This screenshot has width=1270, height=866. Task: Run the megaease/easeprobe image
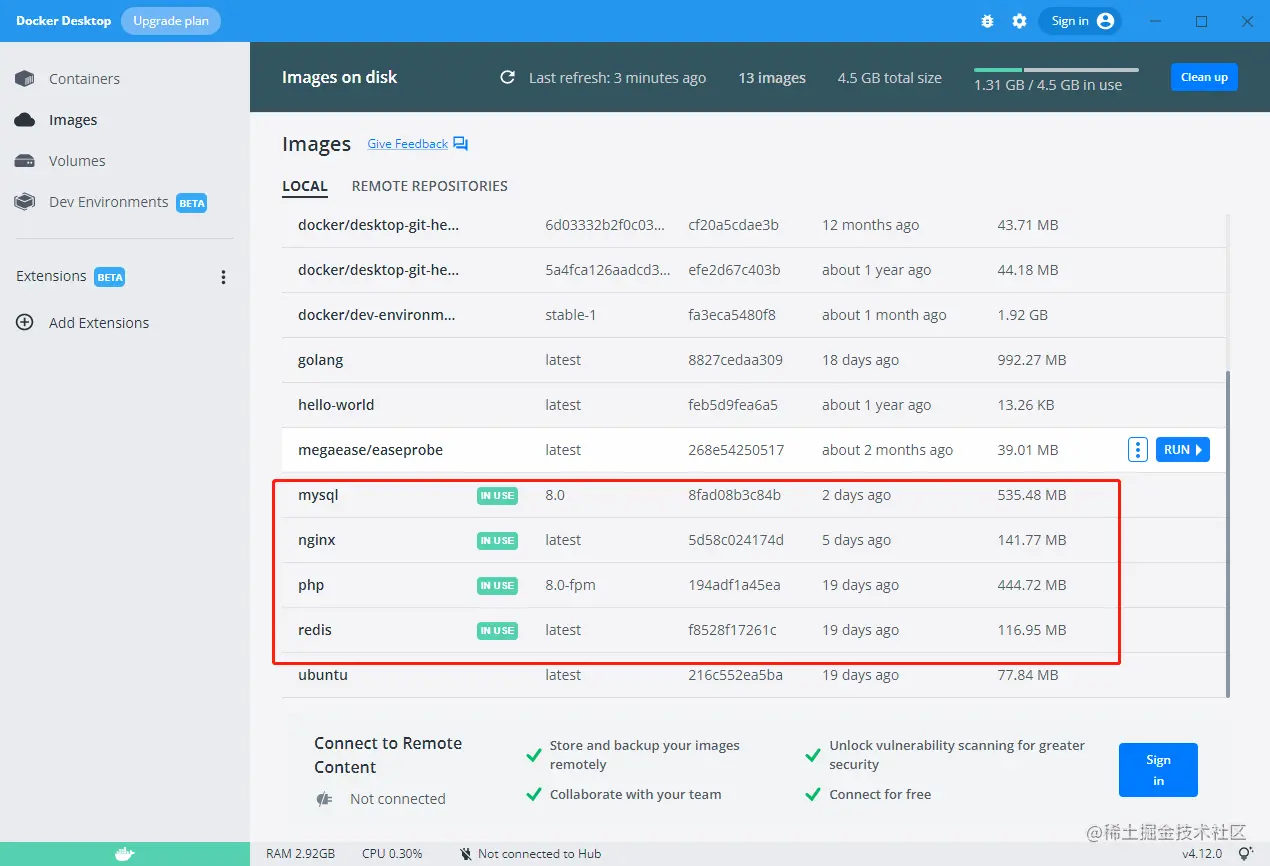pyautogui.click(x=1183, y=450)
